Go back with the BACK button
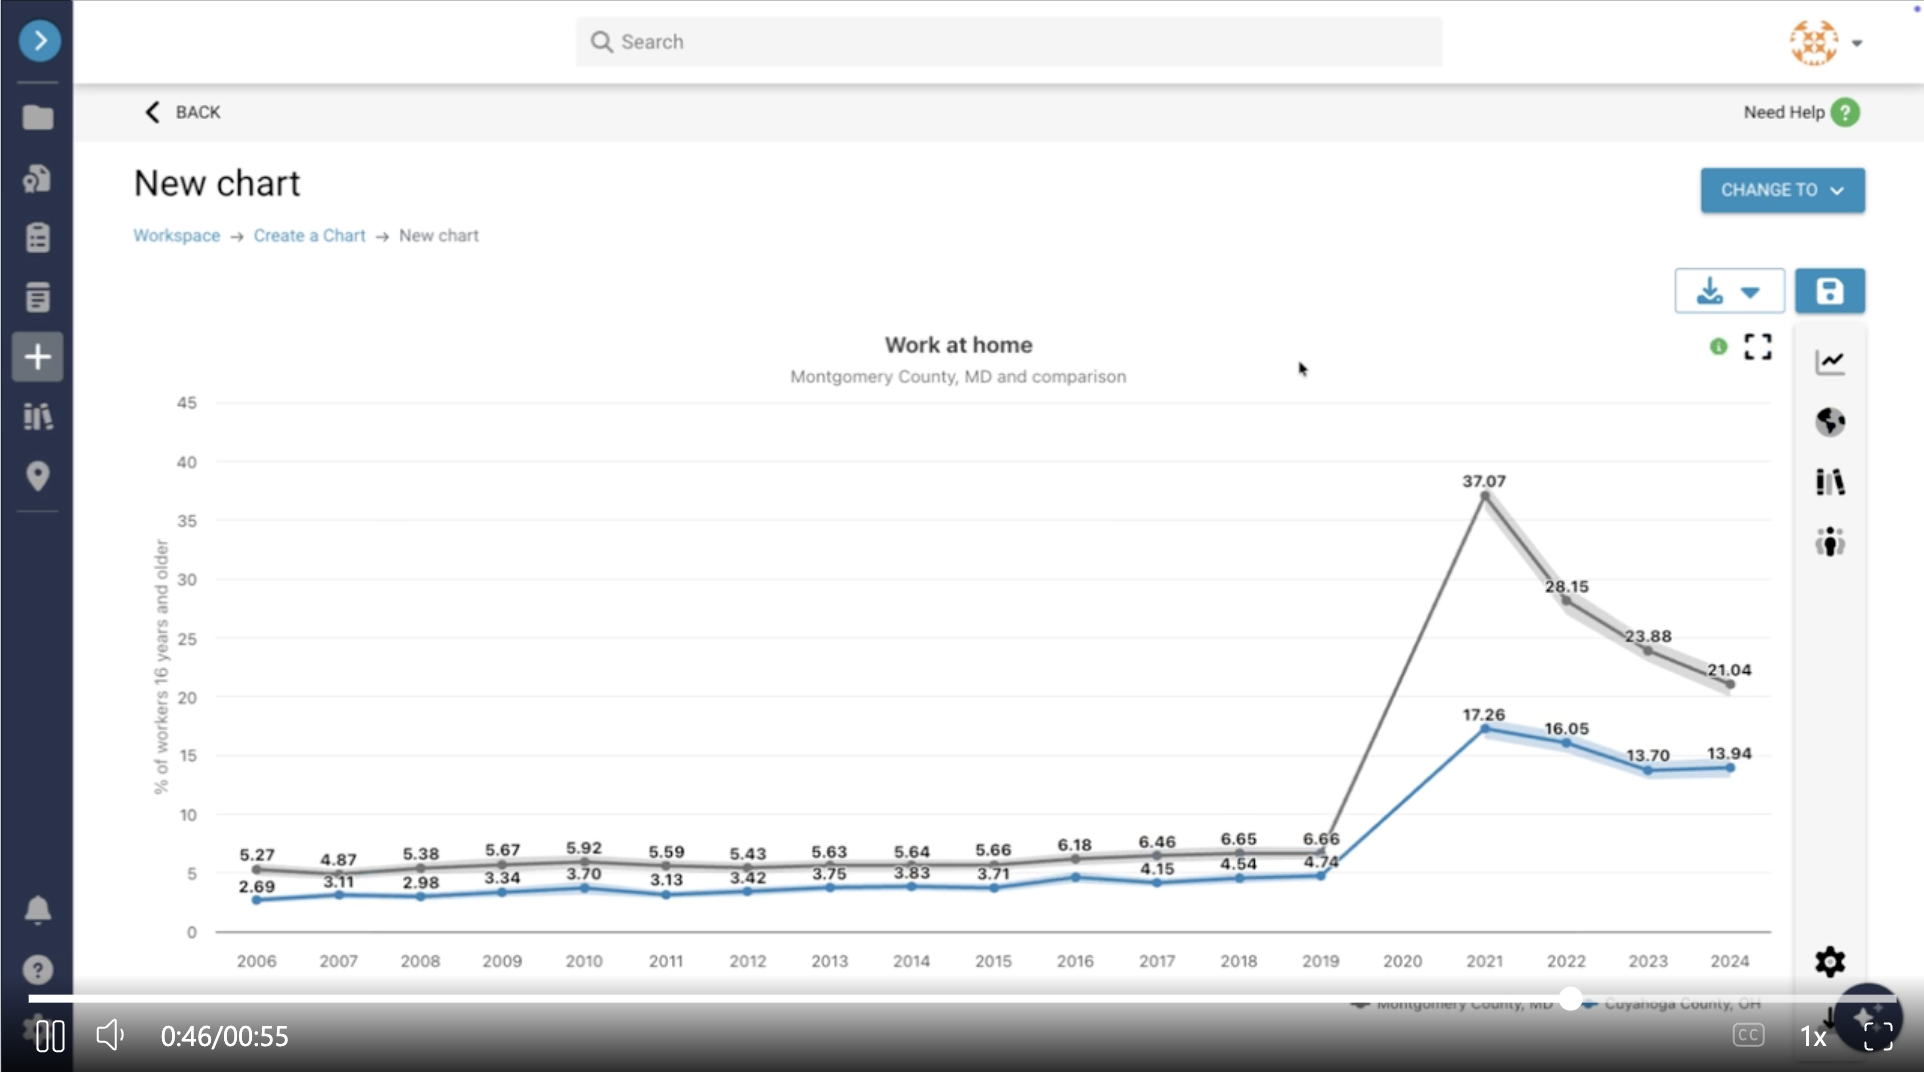Image resolution: width=1924 pixels, height=1072 pixels. 183,112
